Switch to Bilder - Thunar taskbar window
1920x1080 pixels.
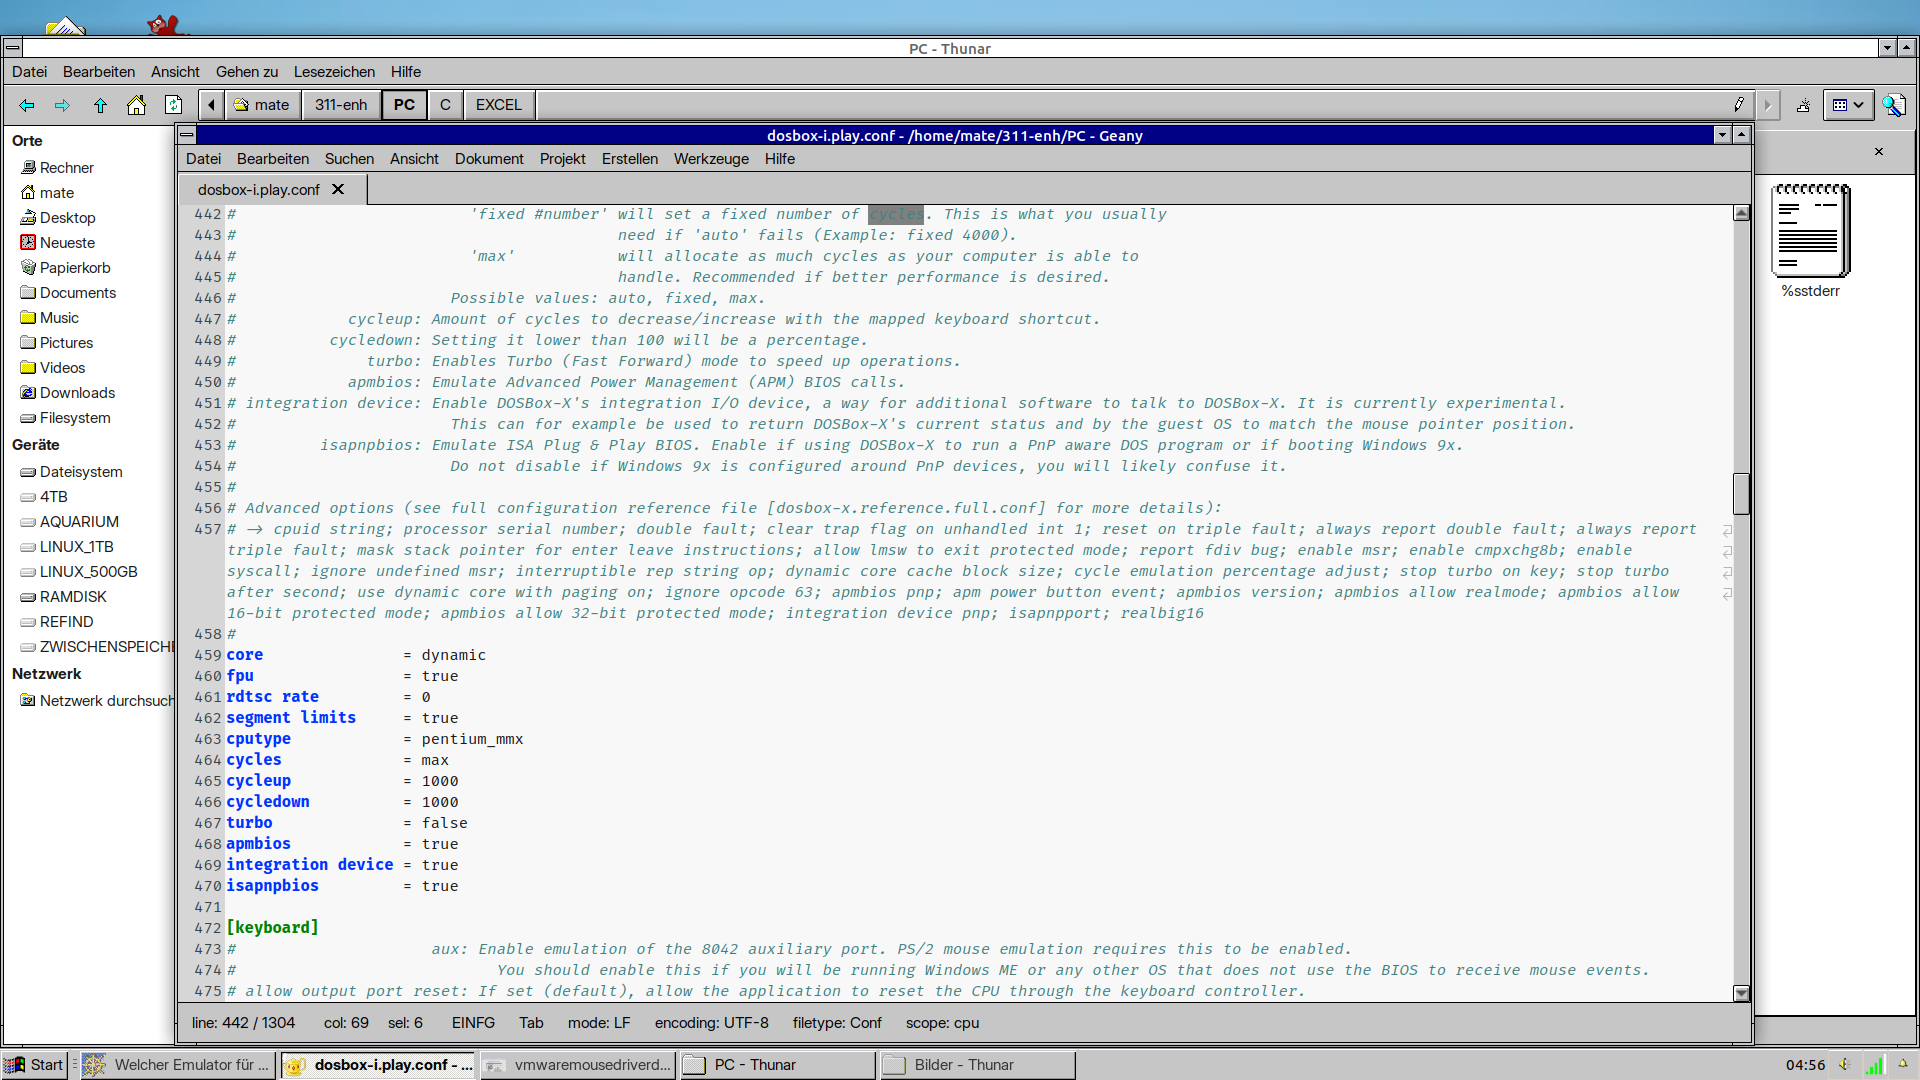[978, 1065]
